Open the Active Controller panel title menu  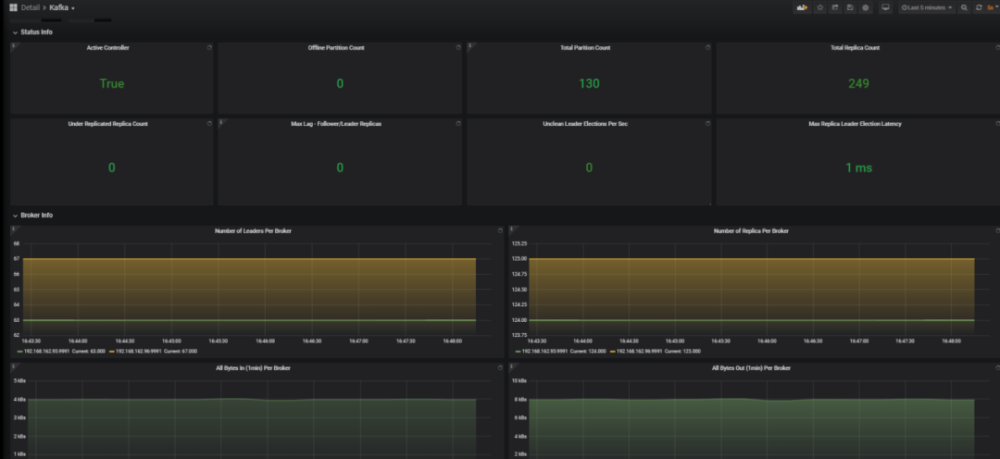pyautogui.click(x=110, y=47)
